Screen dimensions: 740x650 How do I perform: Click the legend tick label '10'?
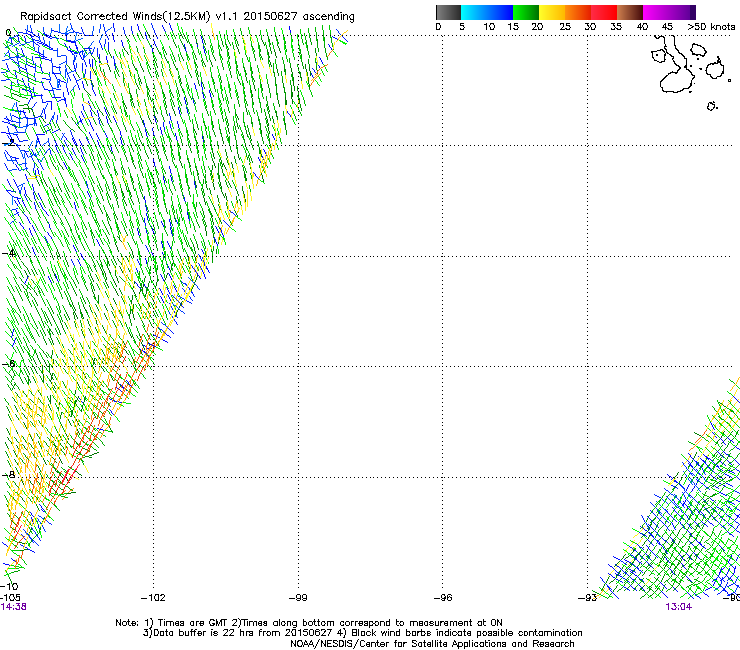[489, 27]
